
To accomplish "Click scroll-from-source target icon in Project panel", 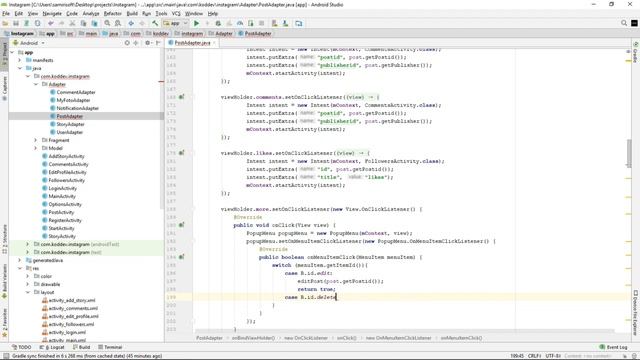I will pos(127,43).
